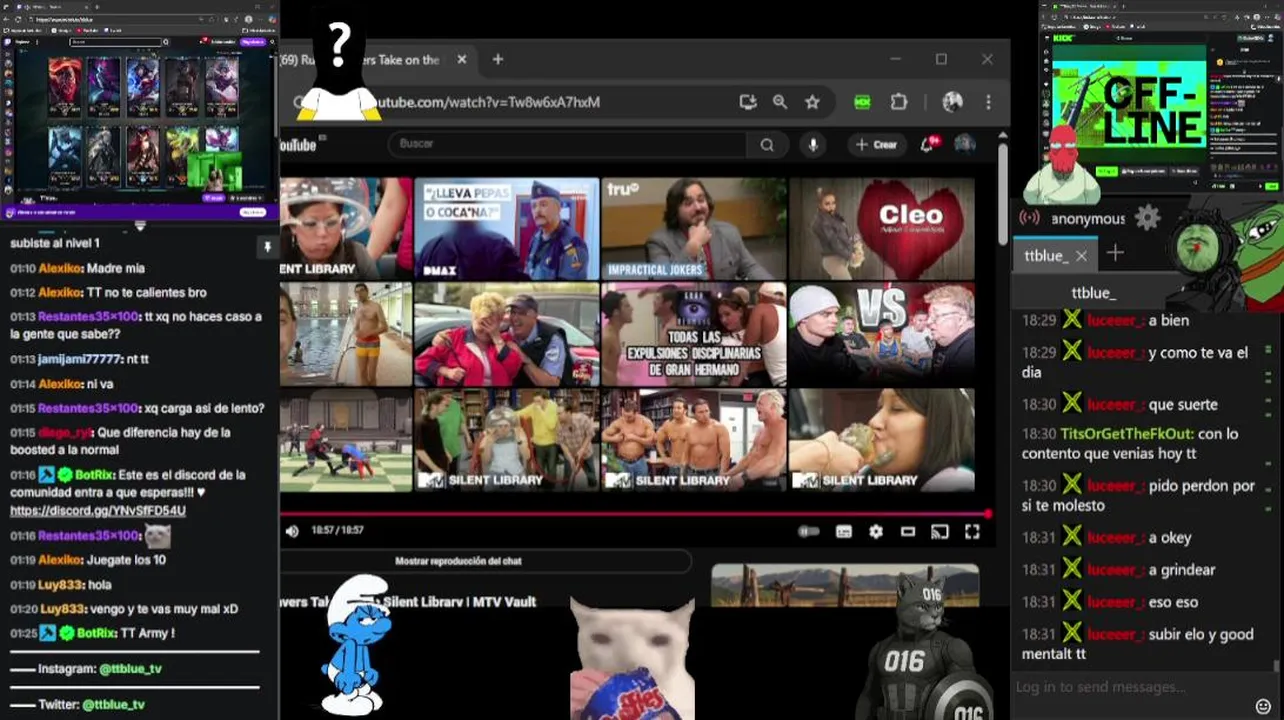The width and height of the screenshot is (1284, 720).
Task: Click the youtube.com address bar URL
Action: 488,102
